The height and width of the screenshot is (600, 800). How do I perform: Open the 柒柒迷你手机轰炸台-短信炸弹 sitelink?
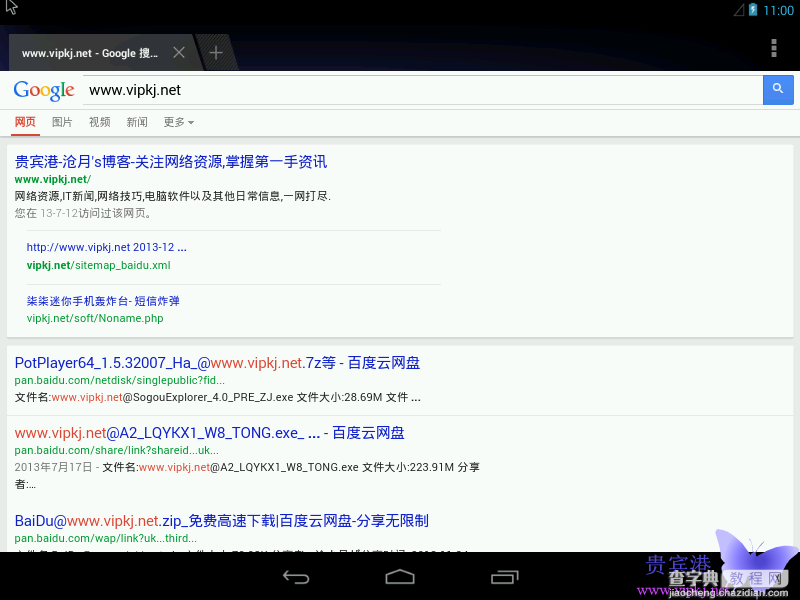[x=103, y=301]
